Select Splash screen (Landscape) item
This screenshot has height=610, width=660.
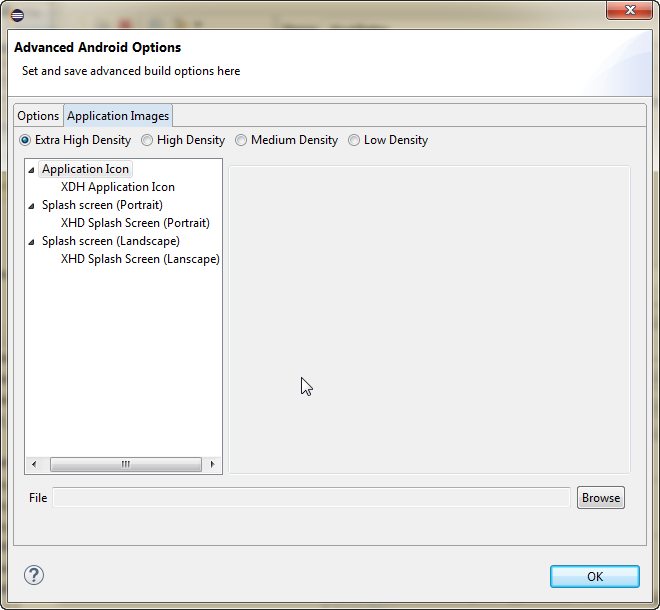pyautogui.click(x=111, y=241)
